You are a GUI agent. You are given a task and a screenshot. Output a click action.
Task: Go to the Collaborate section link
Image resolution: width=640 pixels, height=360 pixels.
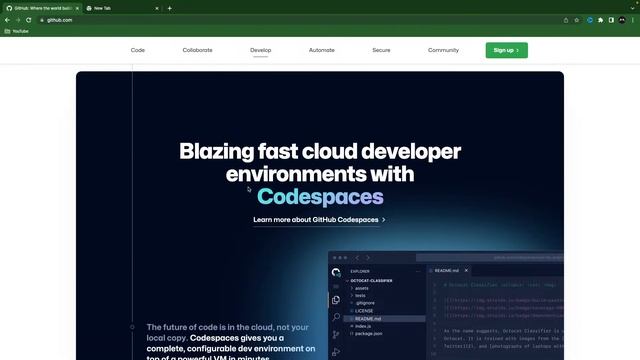pyautogui.click(x=198, y=50)
